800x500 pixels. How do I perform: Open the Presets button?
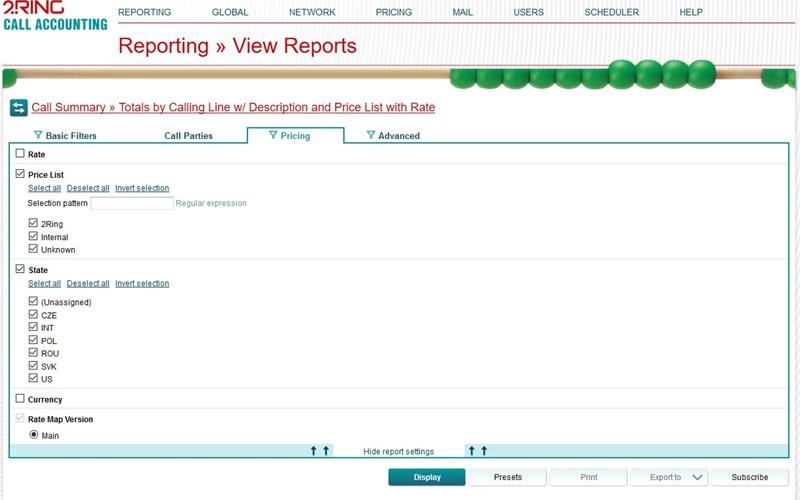(x=508, y=477)
